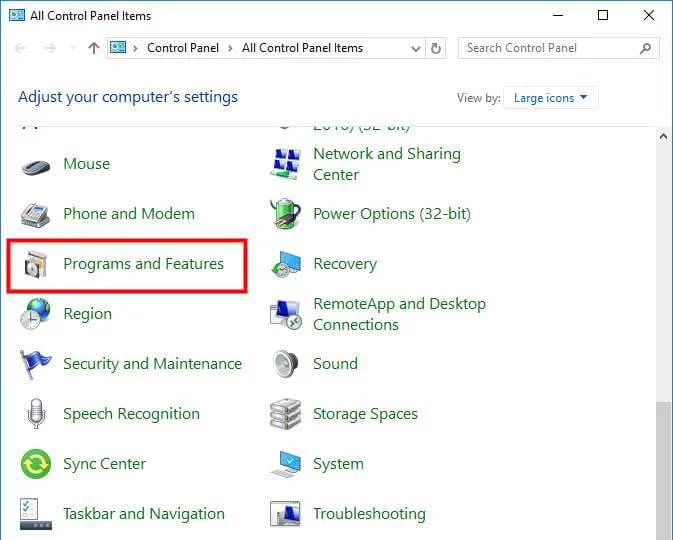Click the search magnifier icon
The height and width of the screenshot is (540, 673).
click(645, 48)
